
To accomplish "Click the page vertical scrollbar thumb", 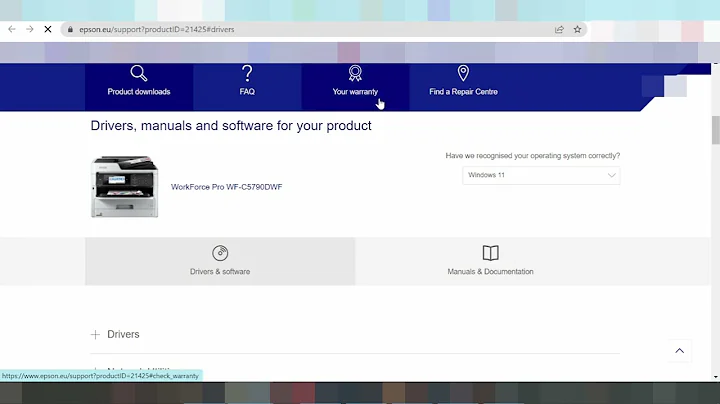I will point(715,130).
